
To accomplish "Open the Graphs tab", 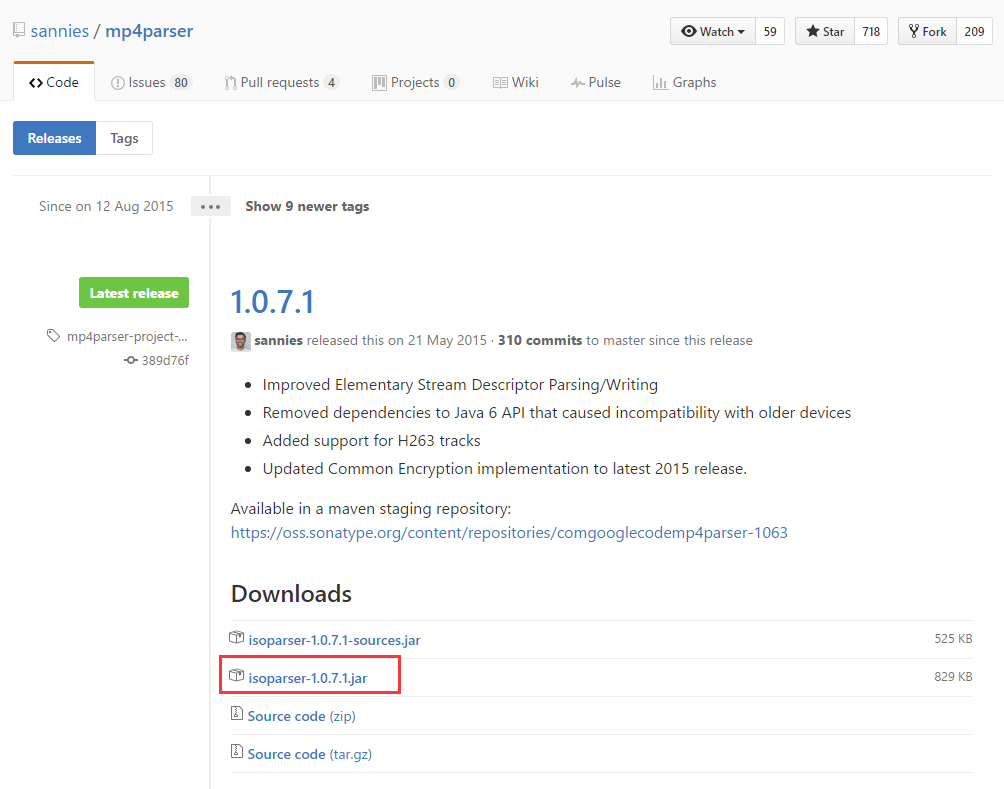I will click(x=684, y=83).
